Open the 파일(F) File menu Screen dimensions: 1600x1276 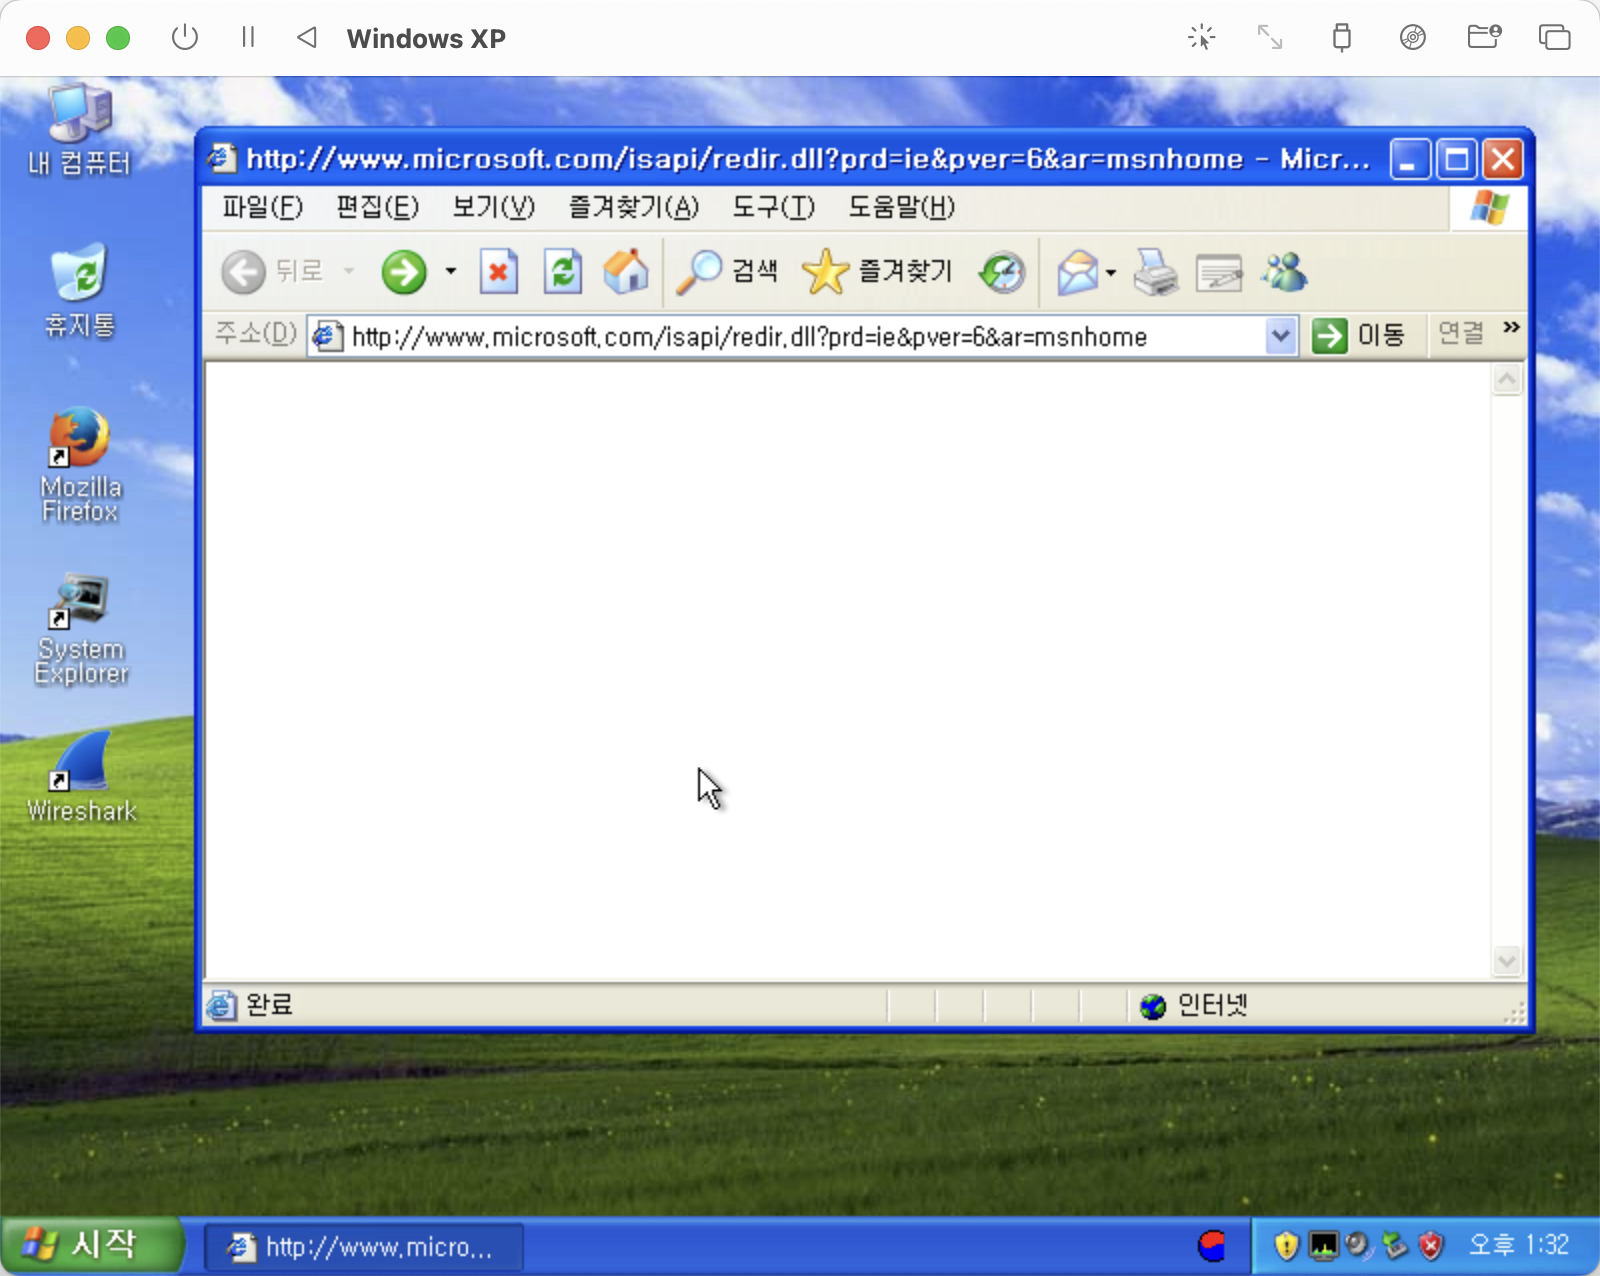tap(263, 207)
